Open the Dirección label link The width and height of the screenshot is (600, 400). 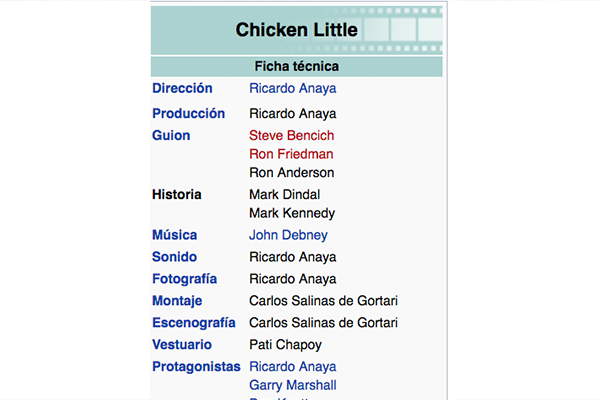[182, 88]
